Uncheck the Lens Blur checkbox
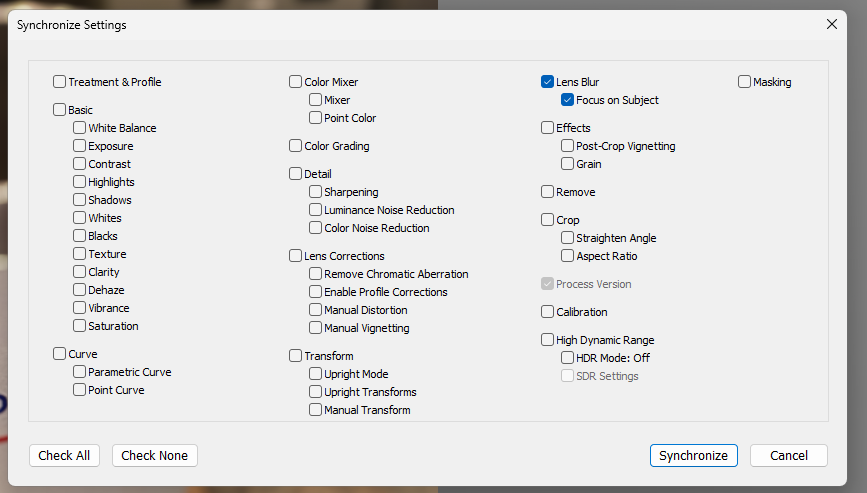This screenshot has height=493, width=867. (x=547, y=82)
